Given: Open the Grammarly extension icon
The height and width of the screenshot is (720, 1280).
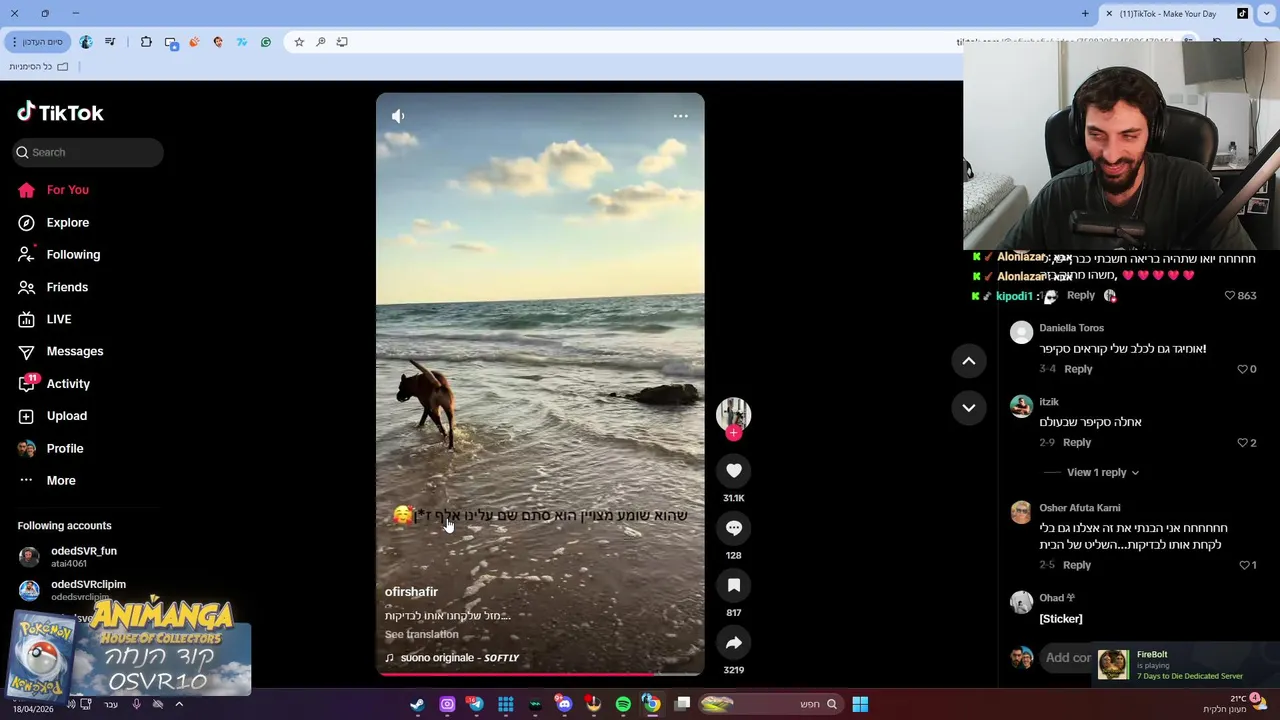Looking at the screenshot, I should pos(266,42).
